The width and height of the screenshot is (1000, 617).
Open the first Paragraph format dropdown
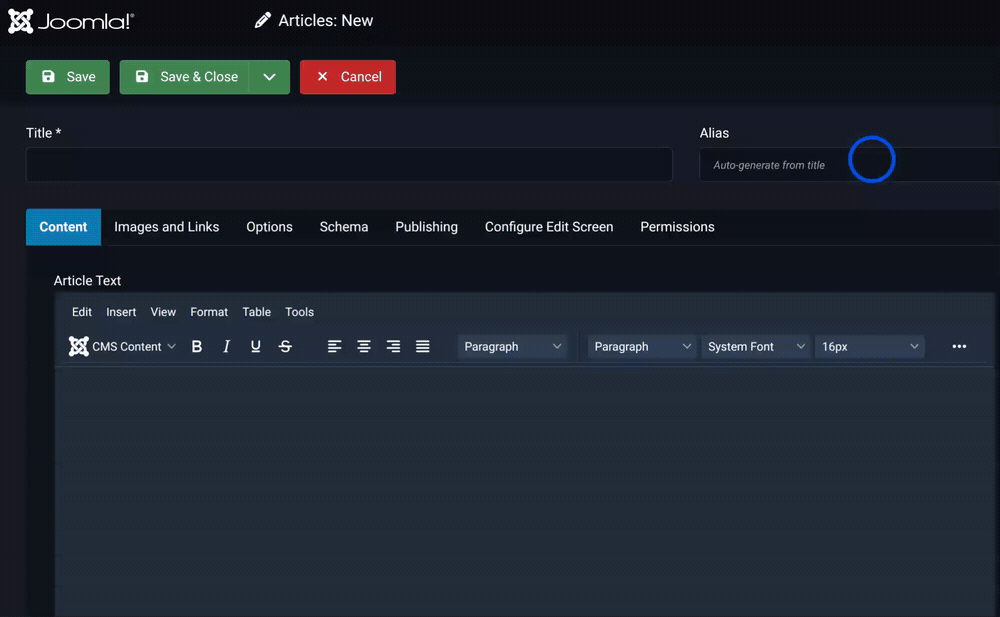[512, 346]
